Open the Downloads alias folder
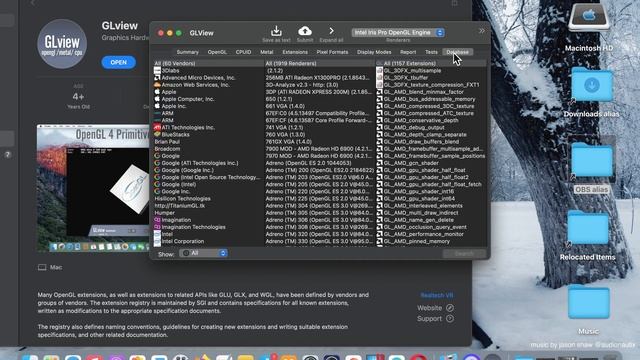640x360 pixels. point(592,85)
